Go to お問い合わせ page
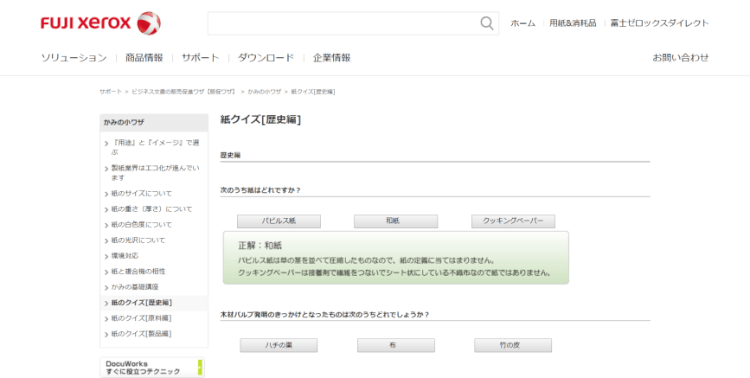Screen dimensions: 750x378 click(x=681, y=58)
